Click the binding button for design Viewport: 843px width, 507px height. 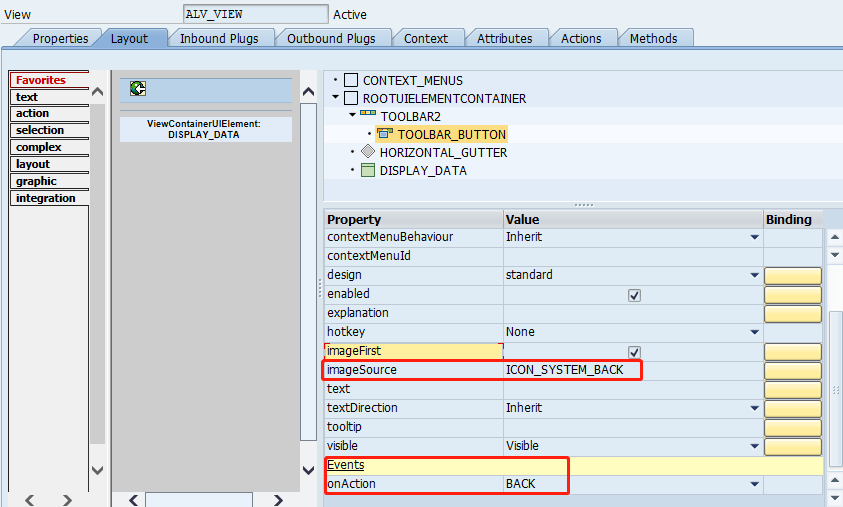click(793, 275)
